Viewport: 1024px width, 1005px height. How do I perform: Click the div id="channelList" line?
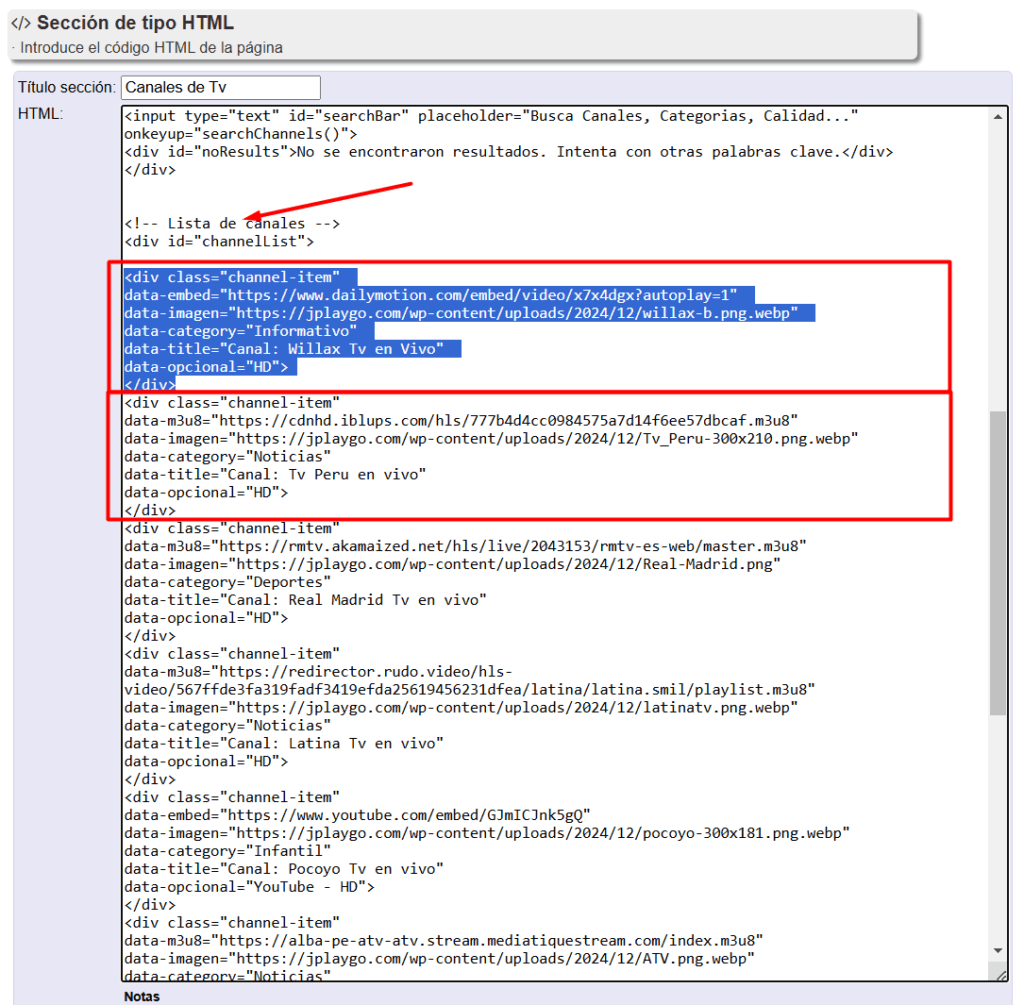point(219,242)
